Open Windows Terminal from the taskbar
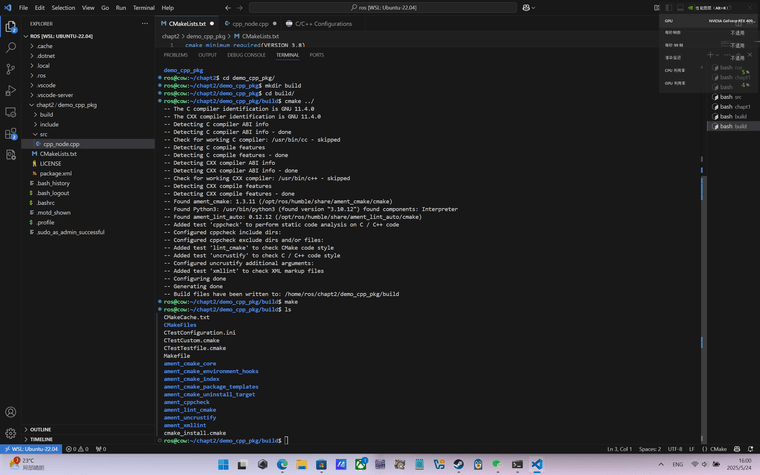 [517, 464]
